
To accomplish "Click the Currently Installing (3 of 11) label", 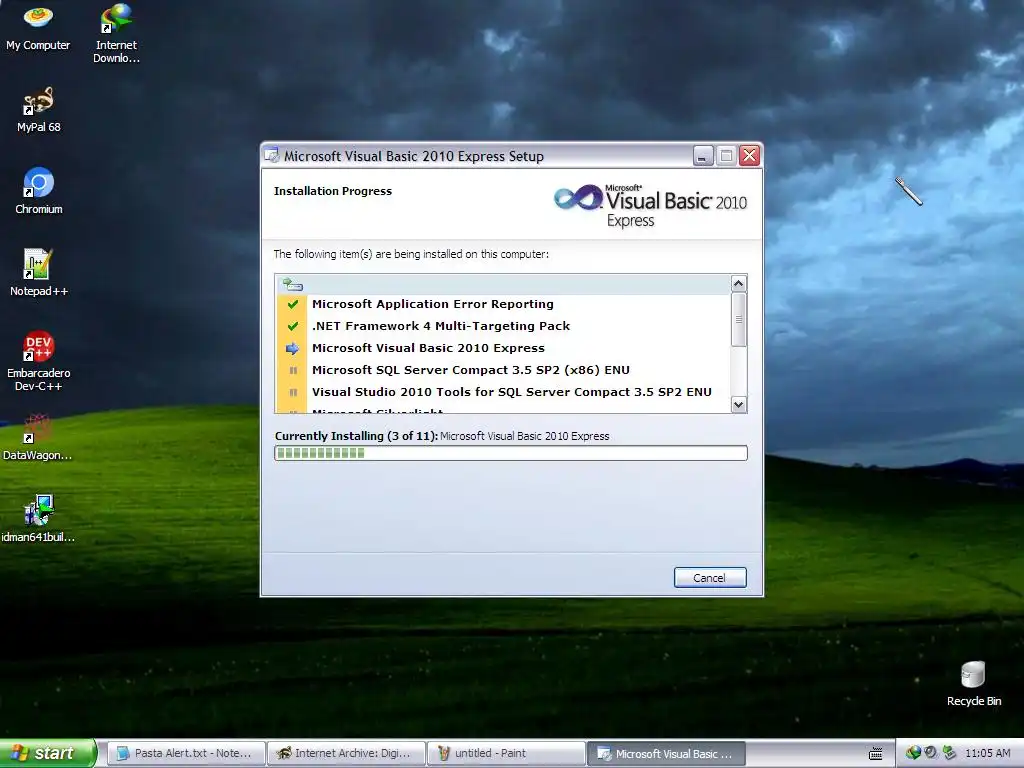I will click(357, 436).
